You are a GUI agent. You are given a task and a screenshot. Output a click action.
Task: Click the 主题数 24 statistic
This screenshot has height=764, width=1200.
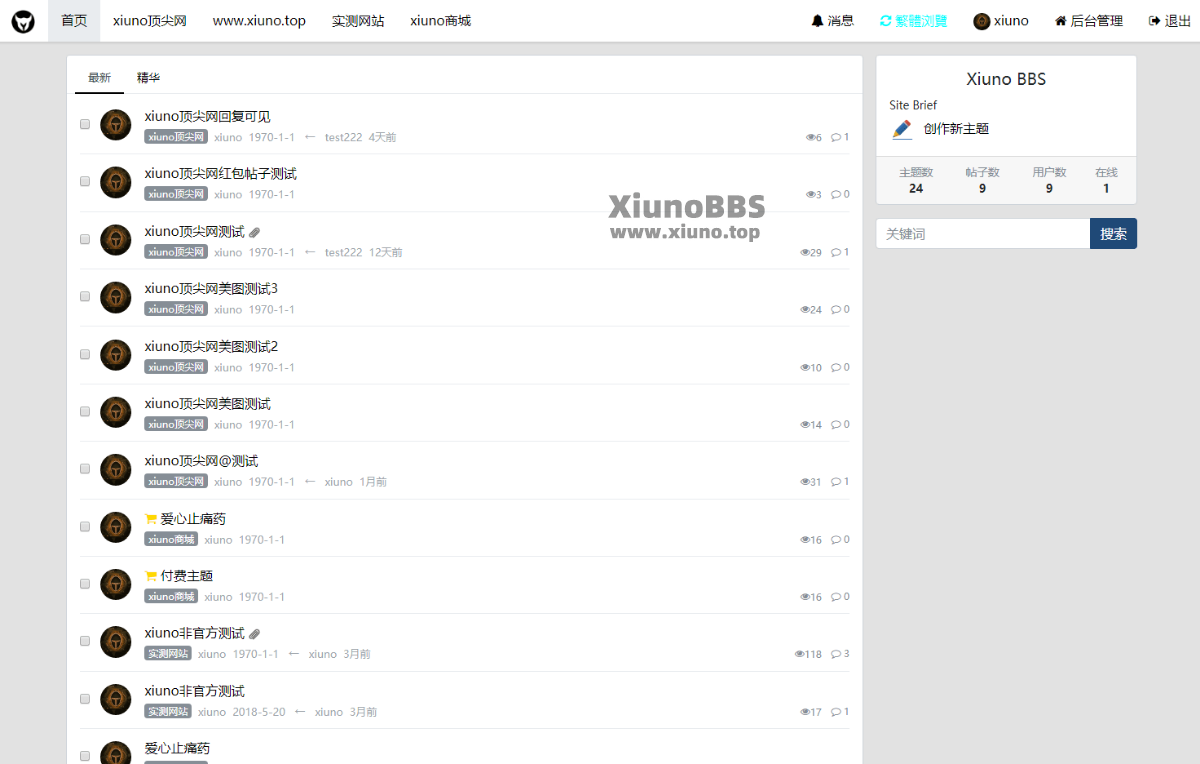pos(916,180)
